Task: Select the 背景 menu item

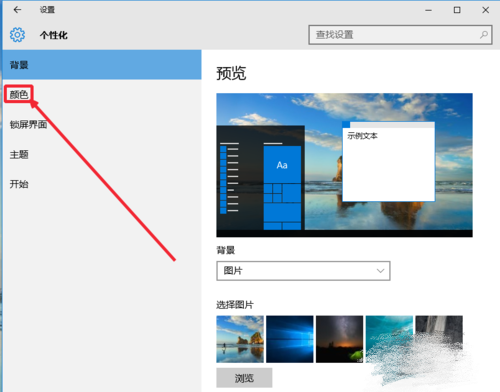Action: coord(102,65)
